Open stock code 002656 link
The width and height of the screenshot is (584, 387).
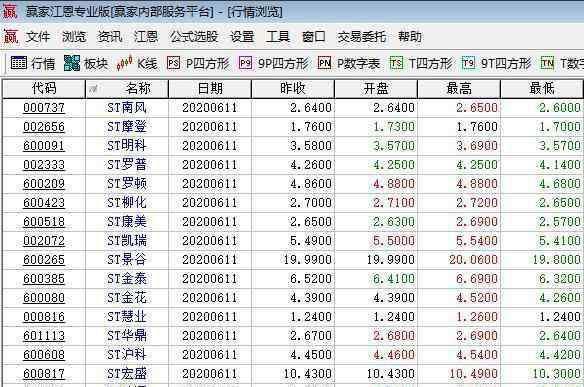pos(44,127)
